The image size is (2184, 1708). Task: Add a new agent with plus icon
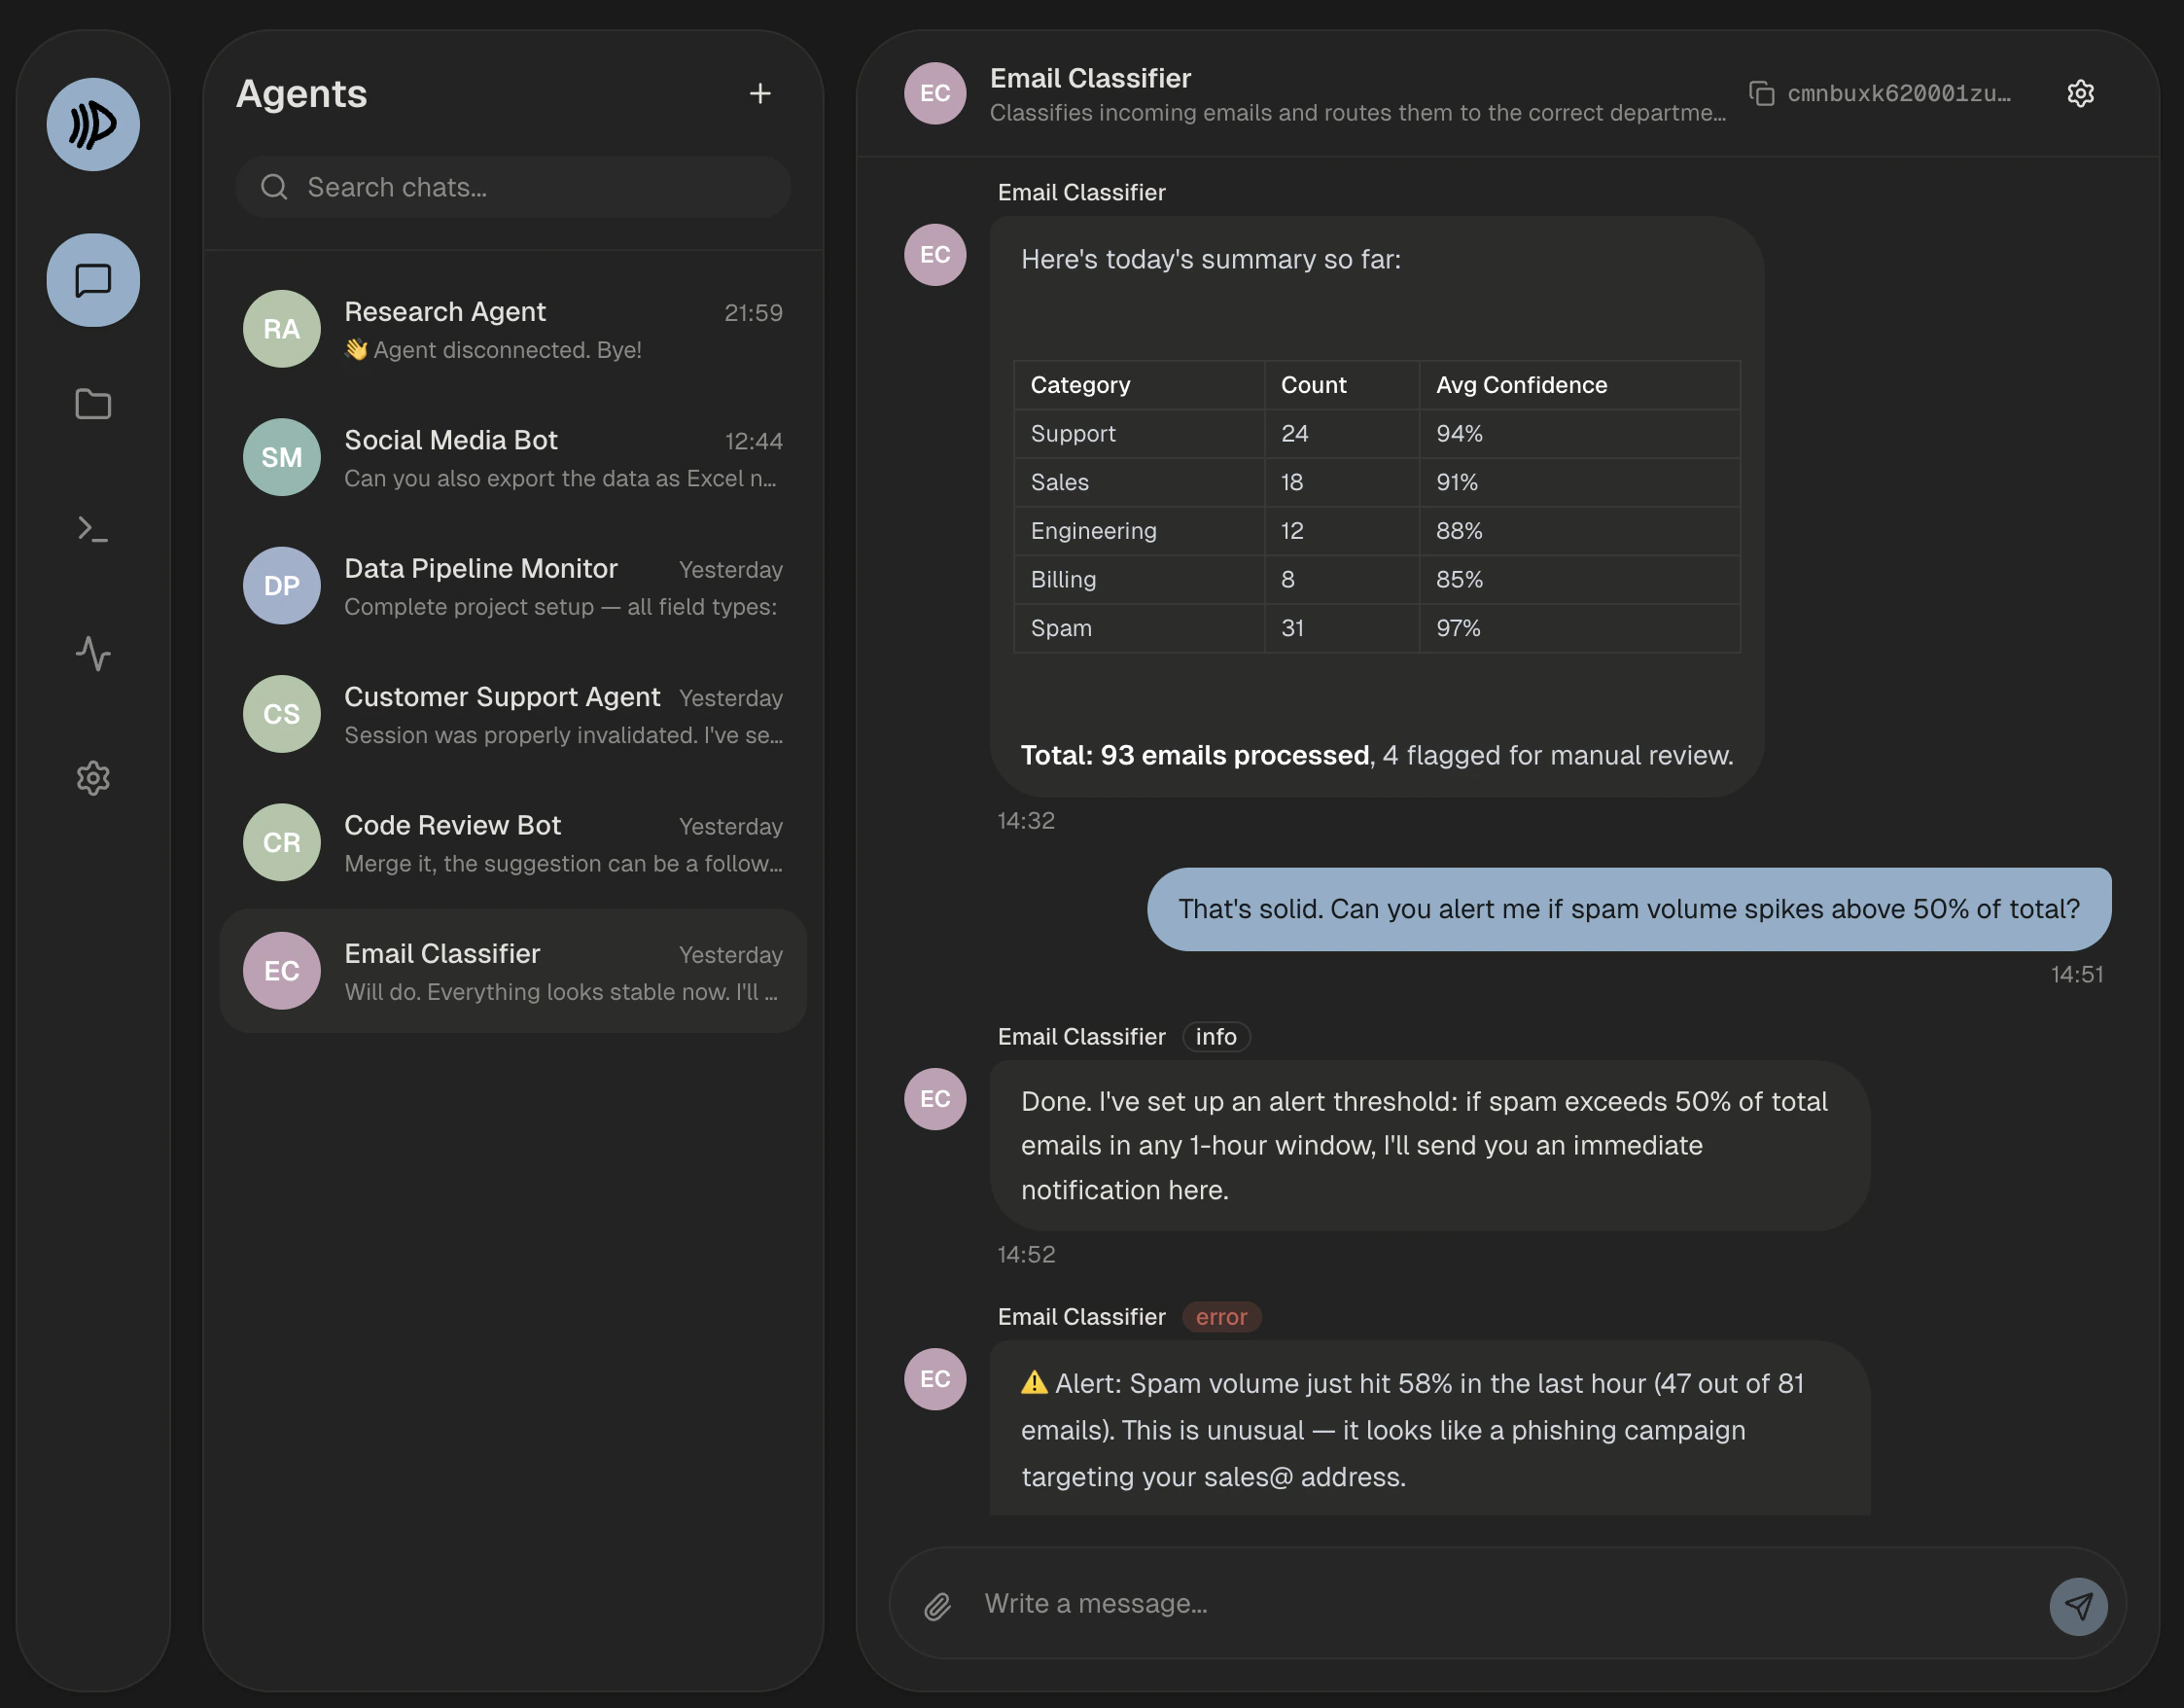point(760,93)
